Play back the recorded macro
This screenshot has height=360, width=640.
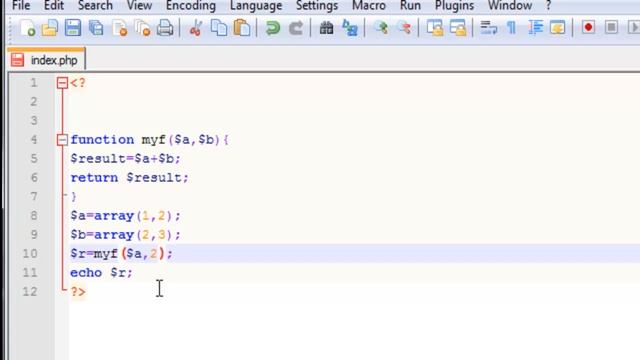coord(633,28)
